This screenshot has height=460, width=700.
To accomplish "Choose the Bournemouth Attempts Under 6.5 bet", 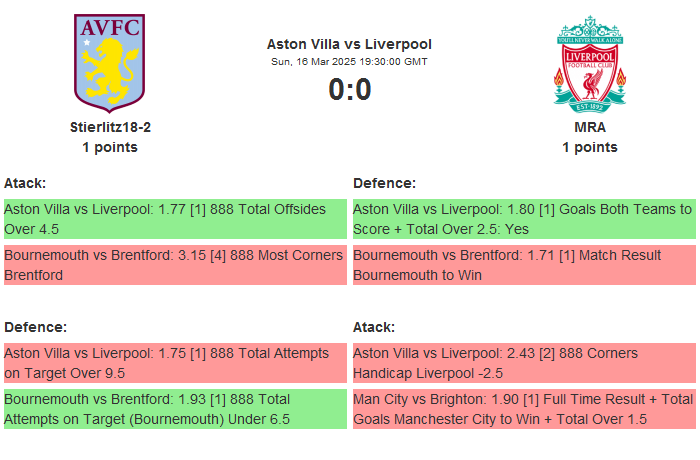I will (x=175, y=409).
